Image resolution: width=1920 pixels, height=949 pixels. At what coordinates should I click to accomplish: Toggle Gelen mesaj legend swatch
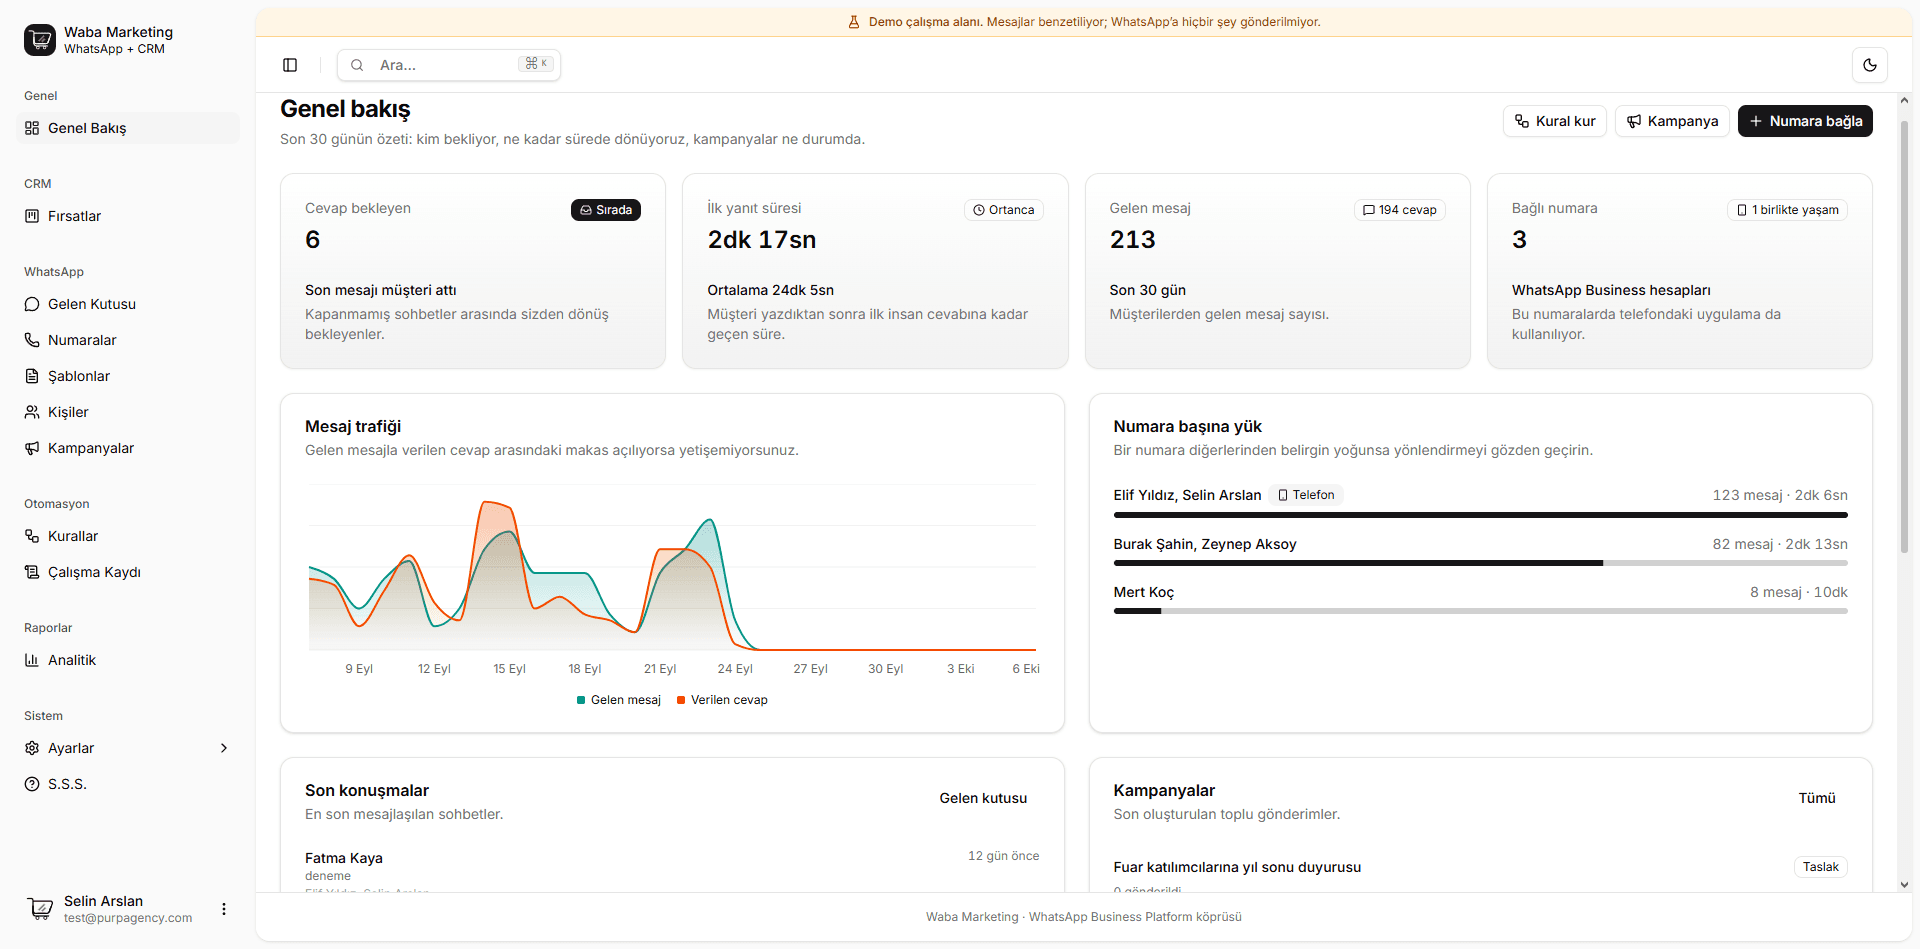581,700
